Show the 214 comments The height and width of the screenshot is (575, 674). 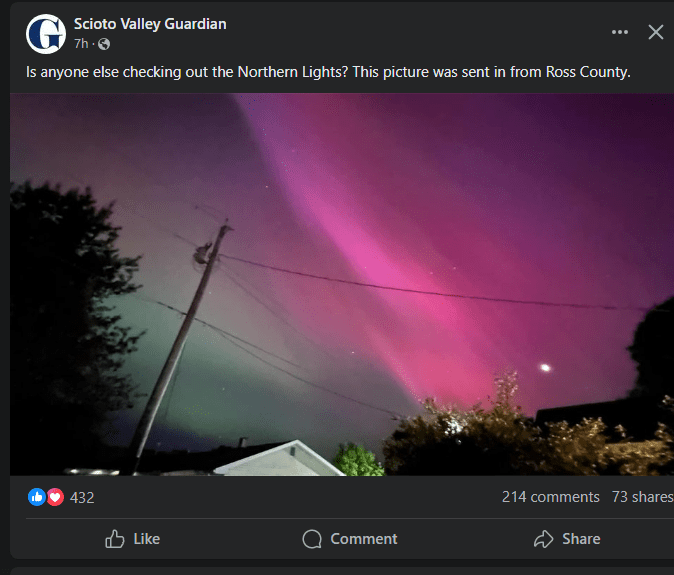[x=551, y=497]
